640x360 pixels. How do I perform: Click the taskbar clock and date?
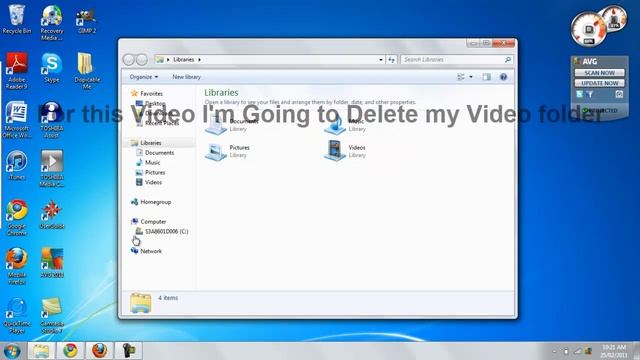(614, 351)
